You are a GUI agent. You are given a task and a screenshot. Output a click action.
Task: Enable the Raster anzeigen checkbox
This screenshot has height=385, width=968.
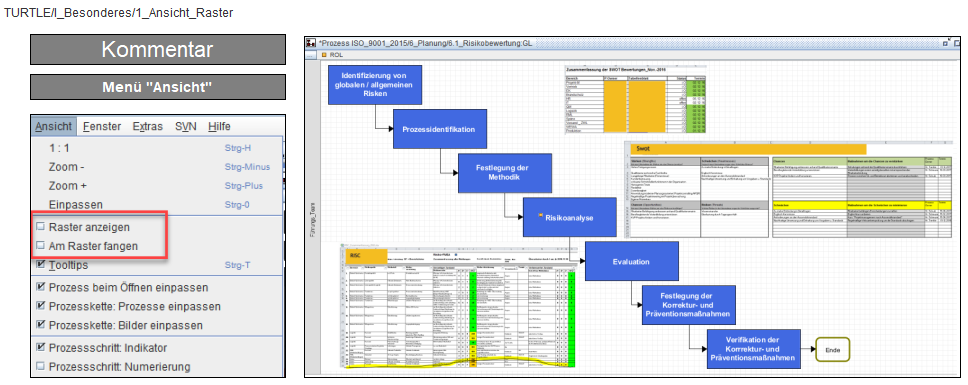[41, 227]
